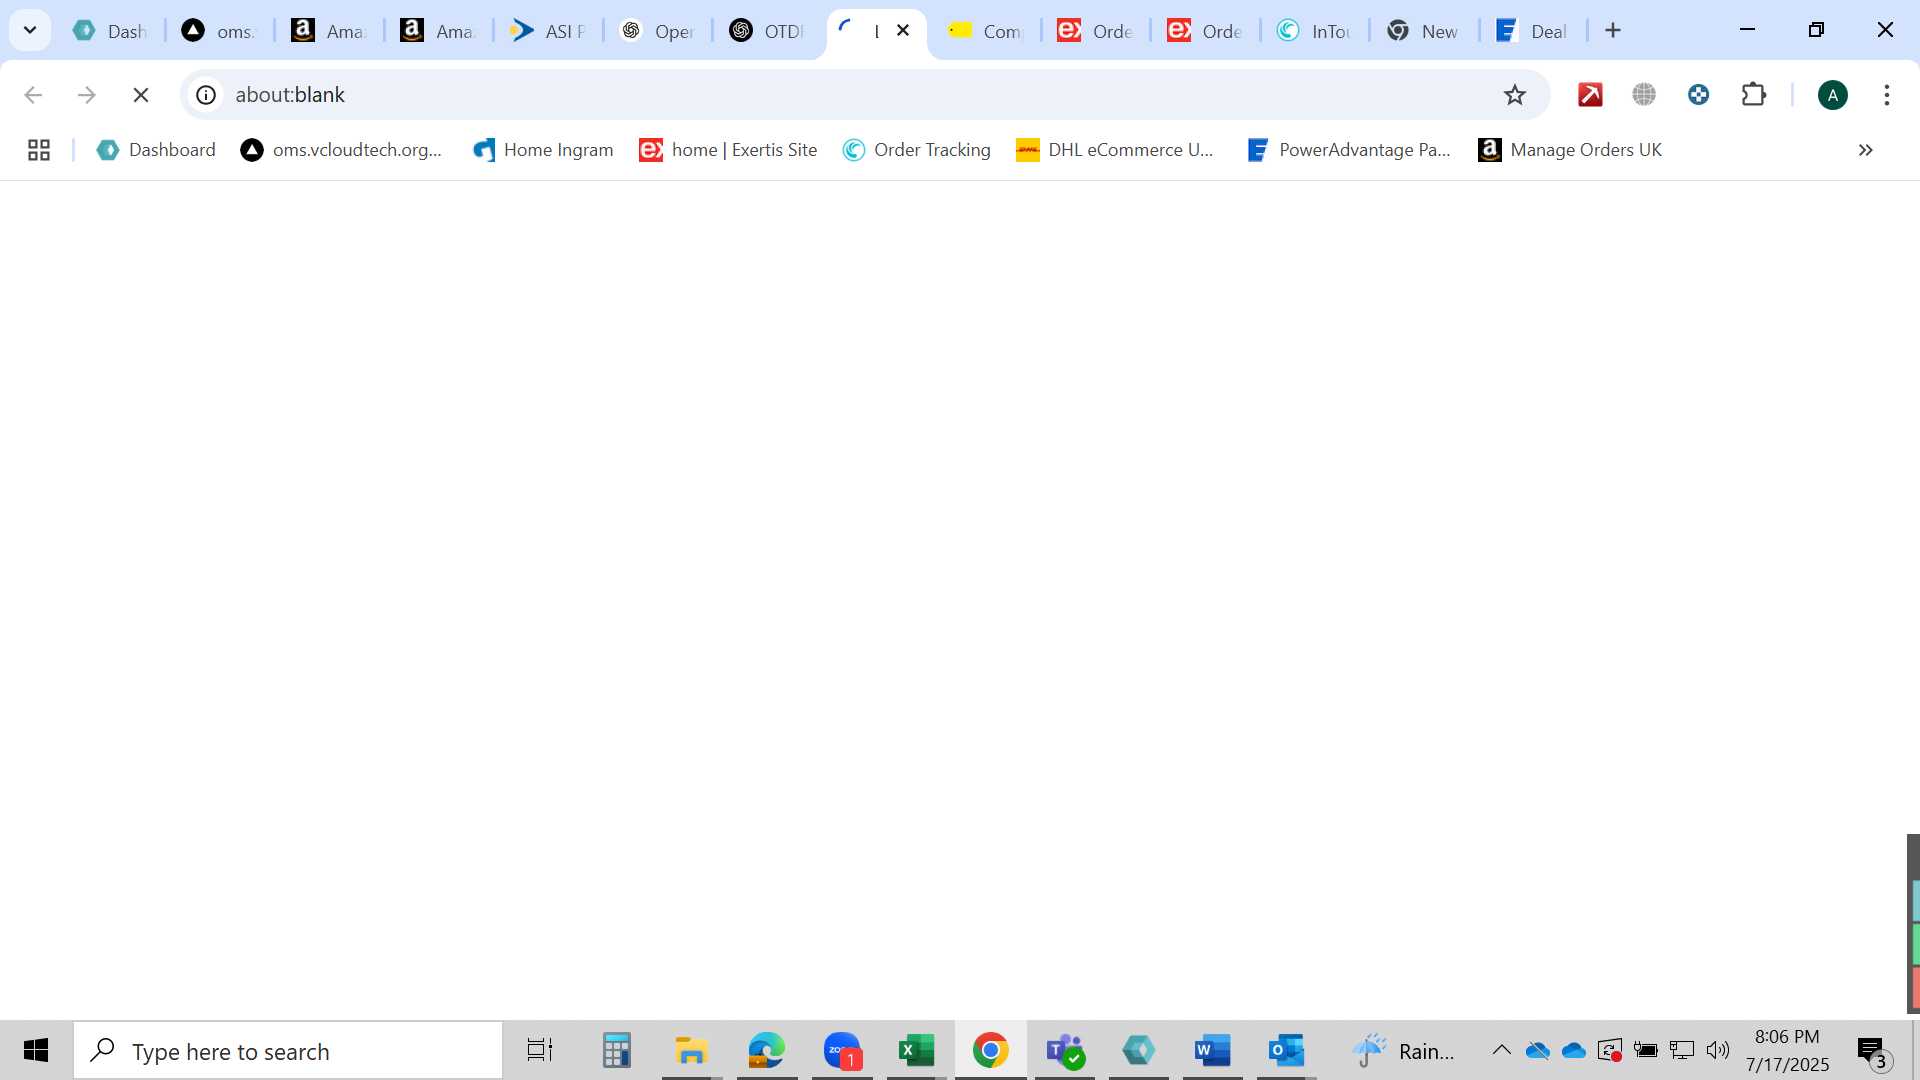Image resolution: width=1920 pixels, height=1080 pixels.
Task: Open Excel from taskbar
Action: pos(916,1050)
